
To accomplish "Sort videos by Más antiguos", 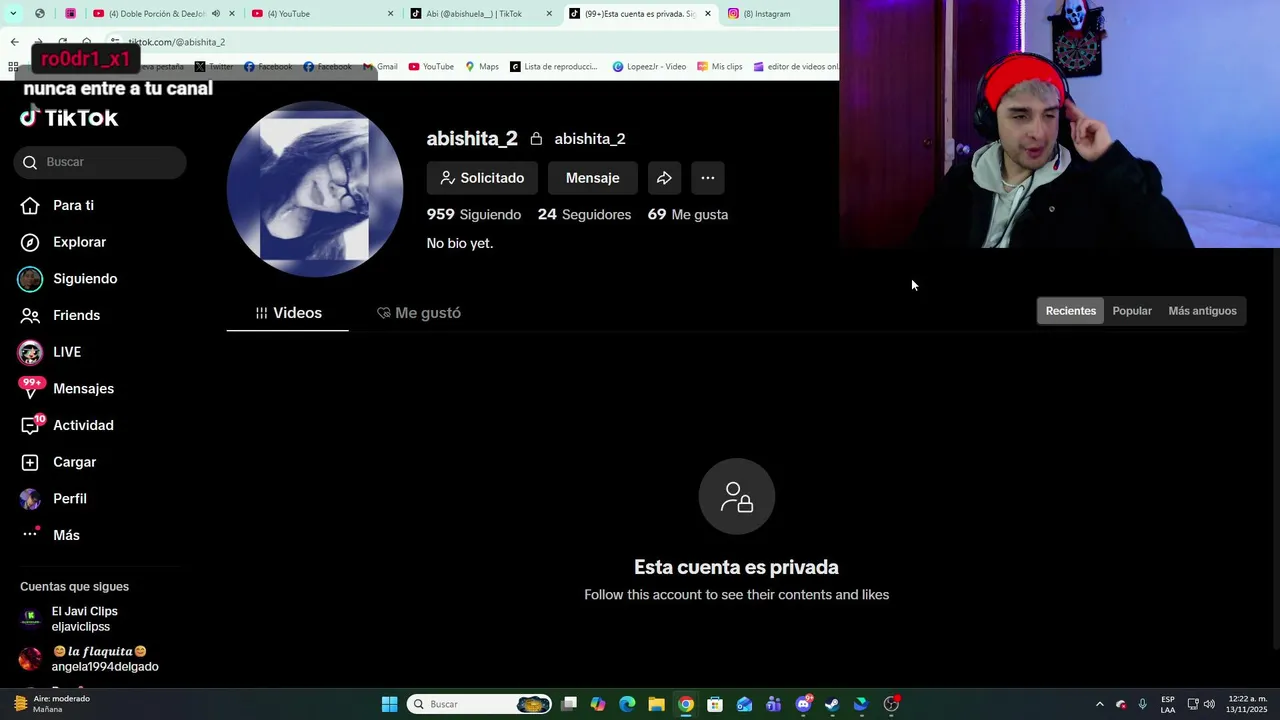I will (x=1202, y=311).
